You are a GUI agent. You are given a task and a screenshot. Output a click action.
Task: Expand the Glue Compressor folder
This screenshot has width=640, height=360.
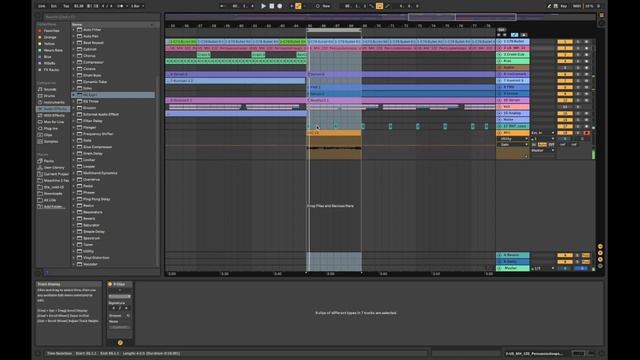[74, 147]
